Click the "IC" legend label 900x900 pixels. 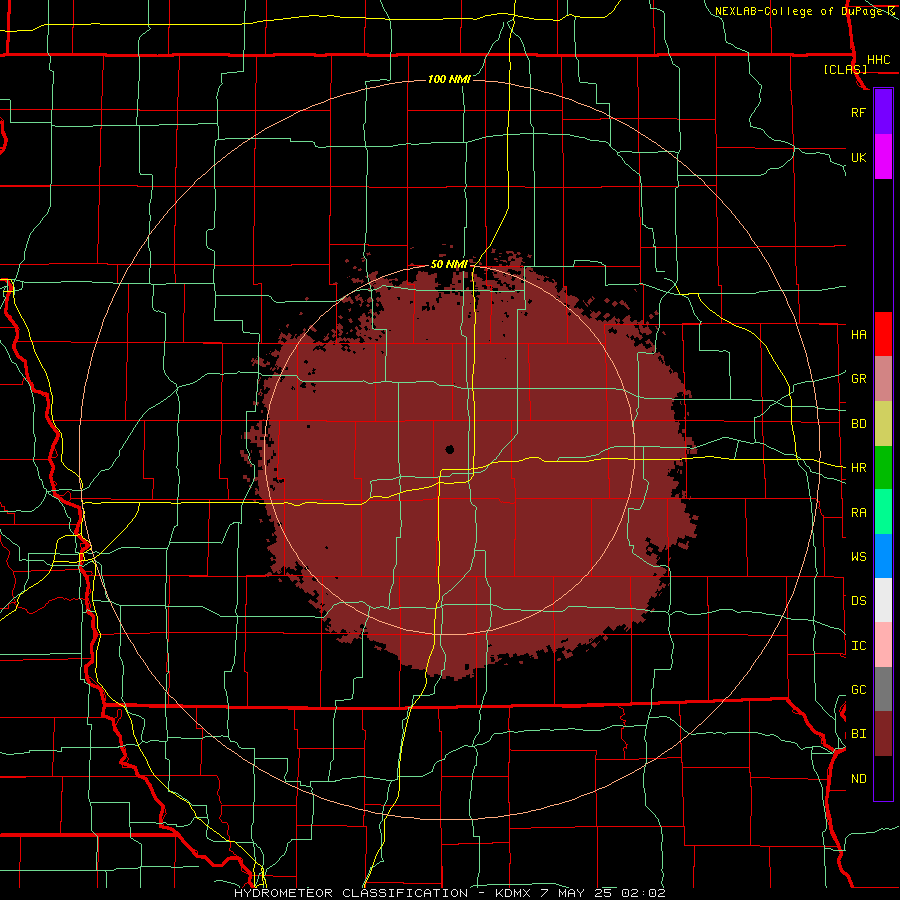click(858, 646)
